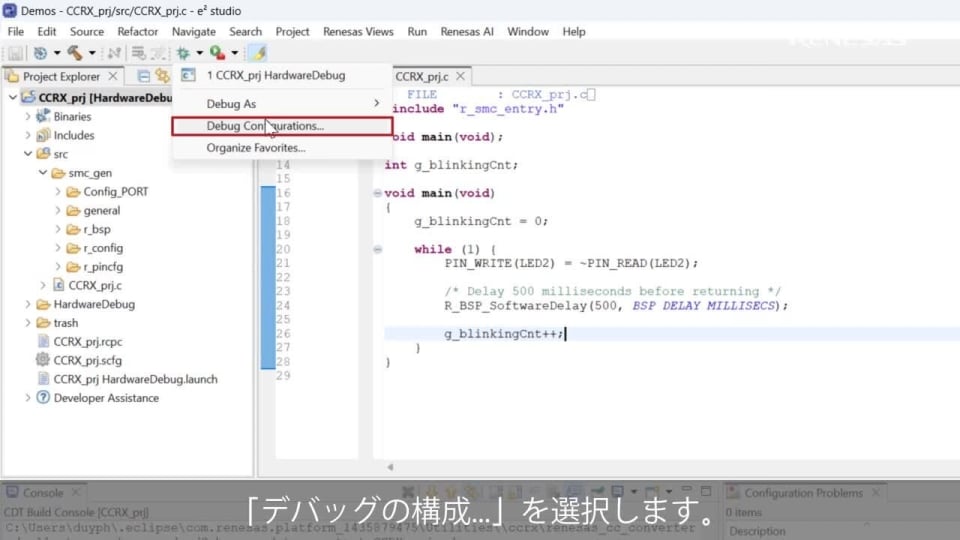Open the Debug launch dropdown arrow
This screenshot has width=960, height=540.
199,53
